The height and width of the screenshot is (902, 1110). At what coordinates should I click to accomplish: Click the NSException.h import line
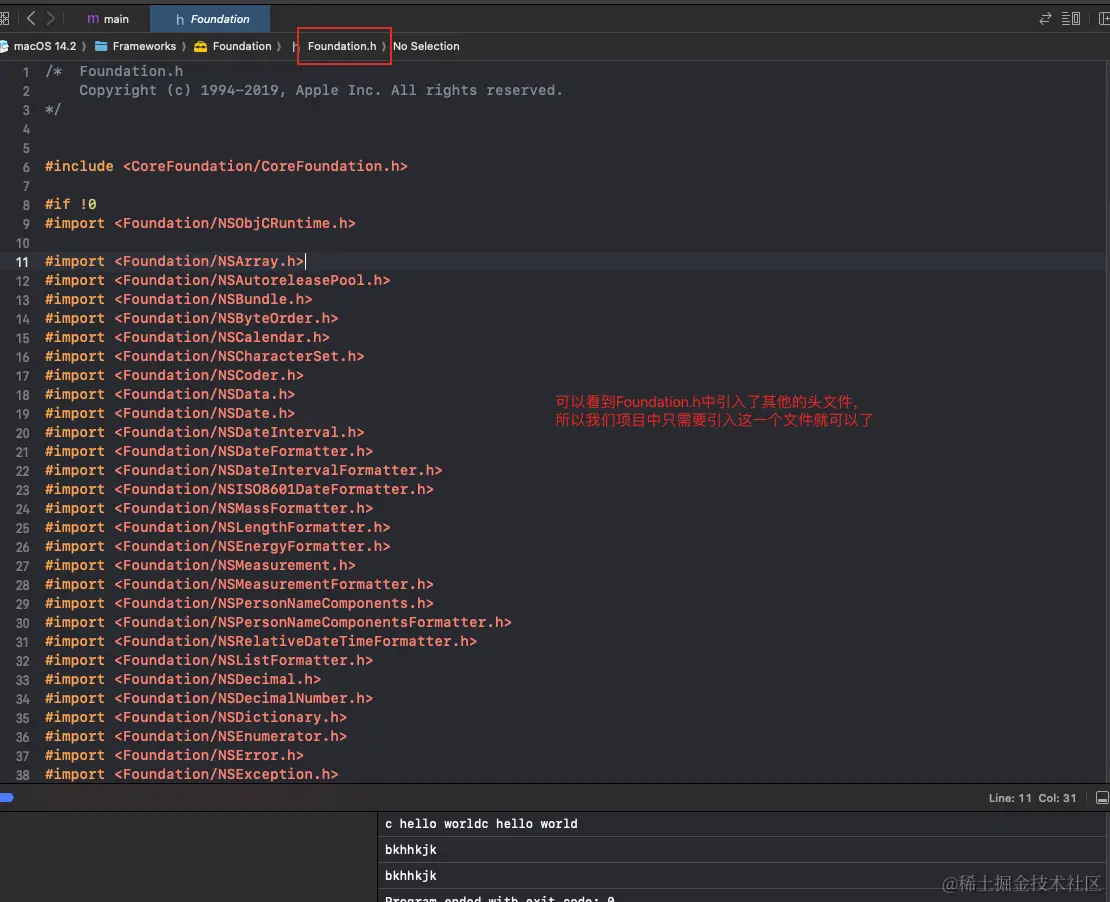[x=192, y=775]
